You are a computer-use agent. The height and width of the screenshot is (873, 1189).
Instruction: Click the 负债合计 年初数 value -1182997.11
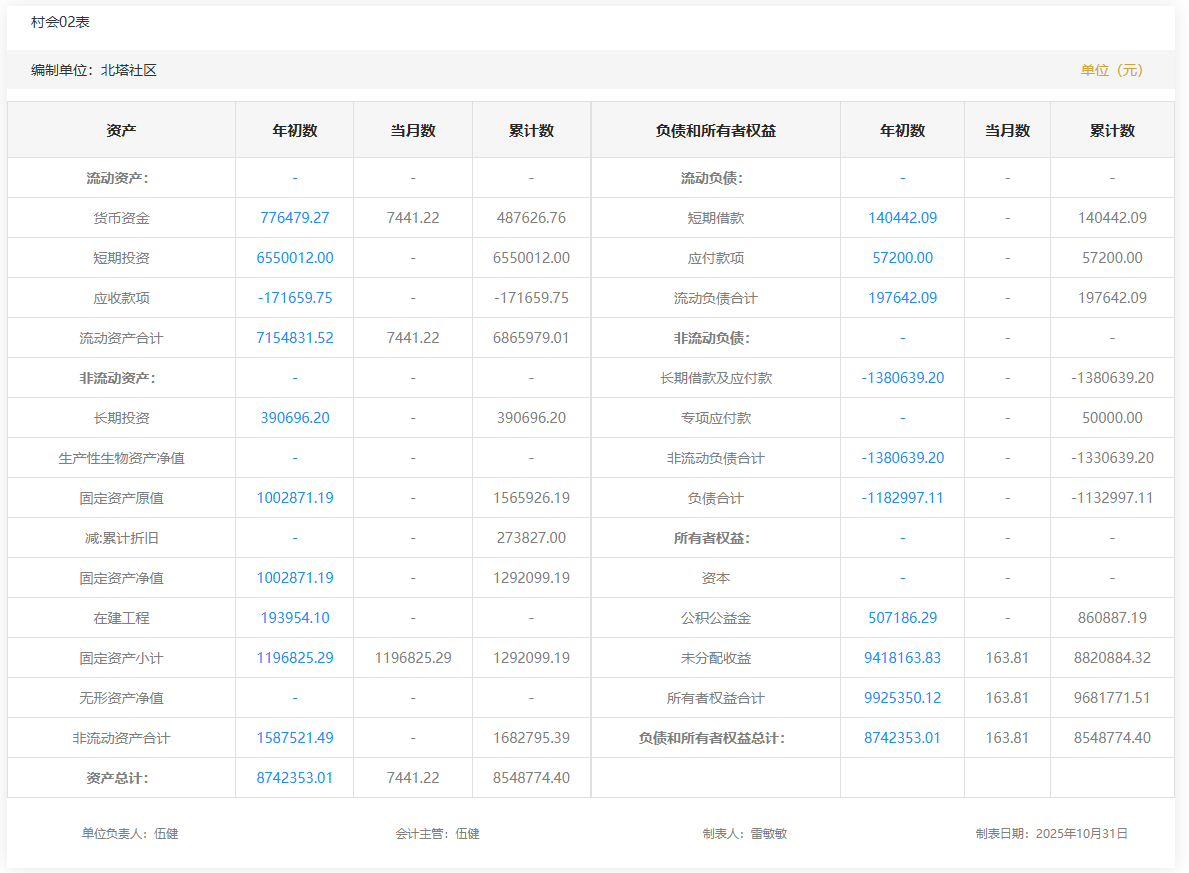[x=902, y=498]
